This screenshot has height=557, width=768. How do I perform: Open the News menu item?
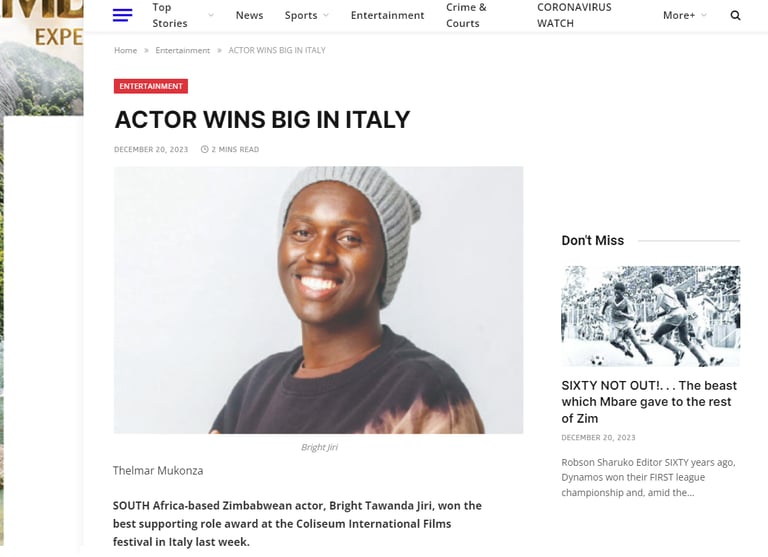point(249,15)
